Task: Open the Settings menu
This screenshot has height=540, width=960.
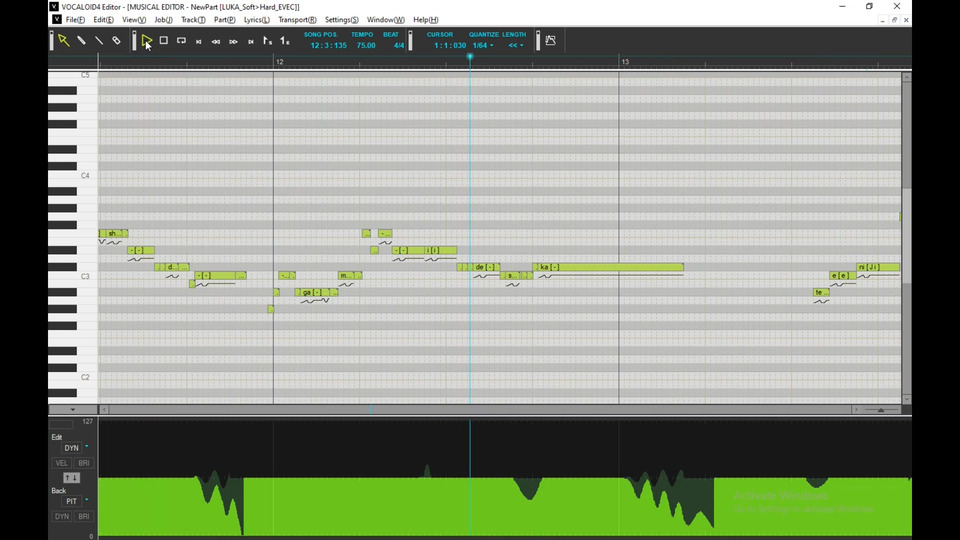Action: (341, 20)
